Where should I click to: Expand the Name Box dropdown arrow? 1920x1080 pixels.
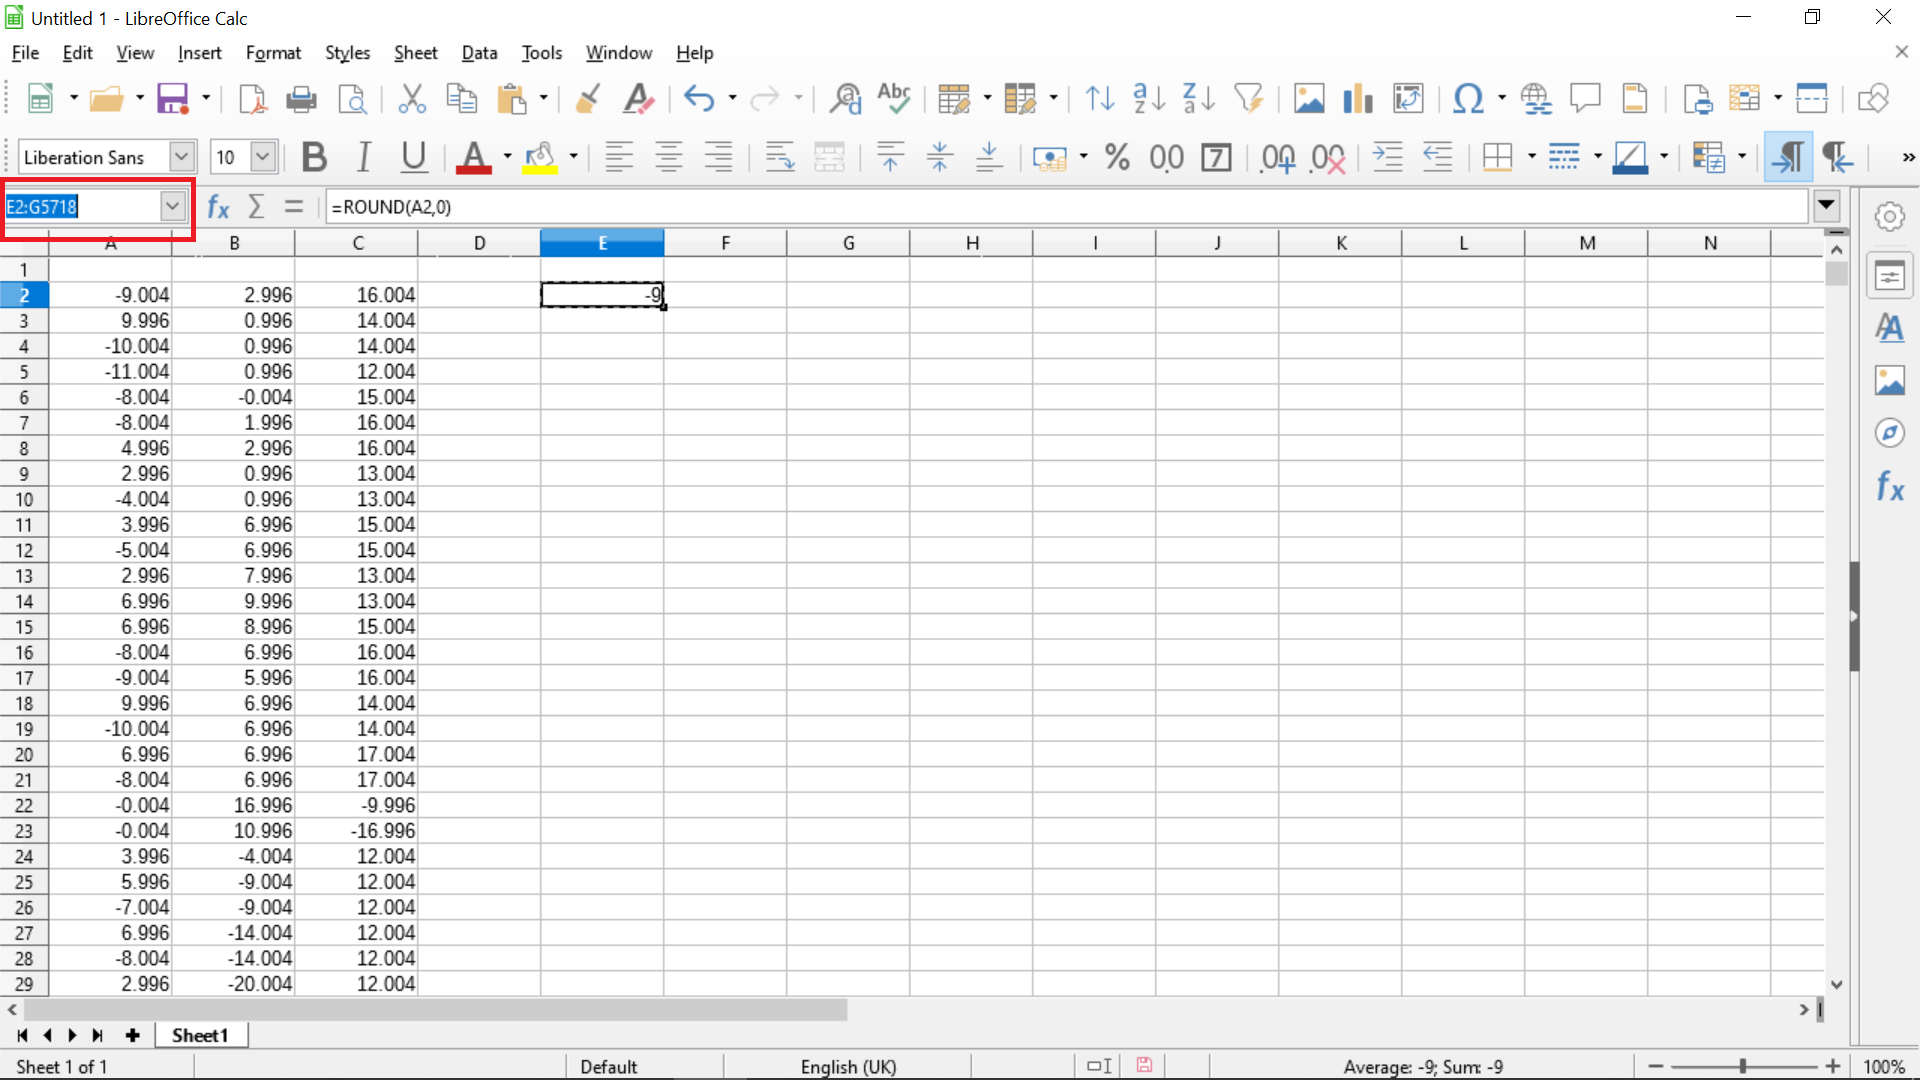click(173, 207)
